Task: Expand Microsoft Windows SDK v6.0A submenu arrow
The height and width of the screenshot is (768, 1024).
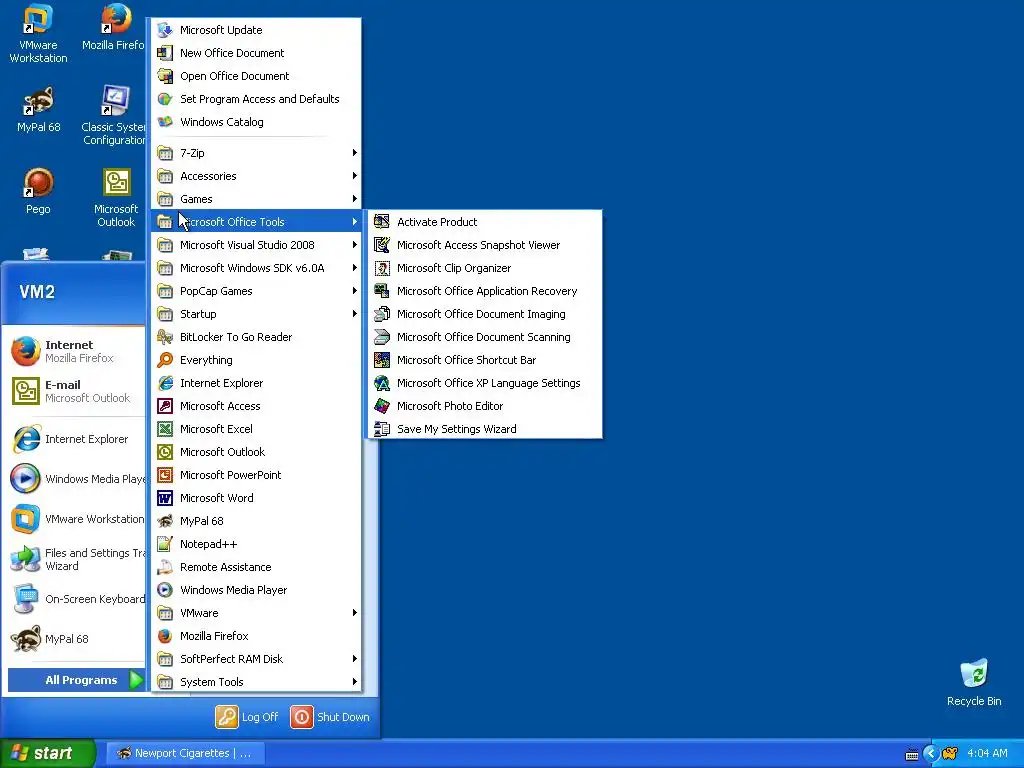Action: [355, 268]
